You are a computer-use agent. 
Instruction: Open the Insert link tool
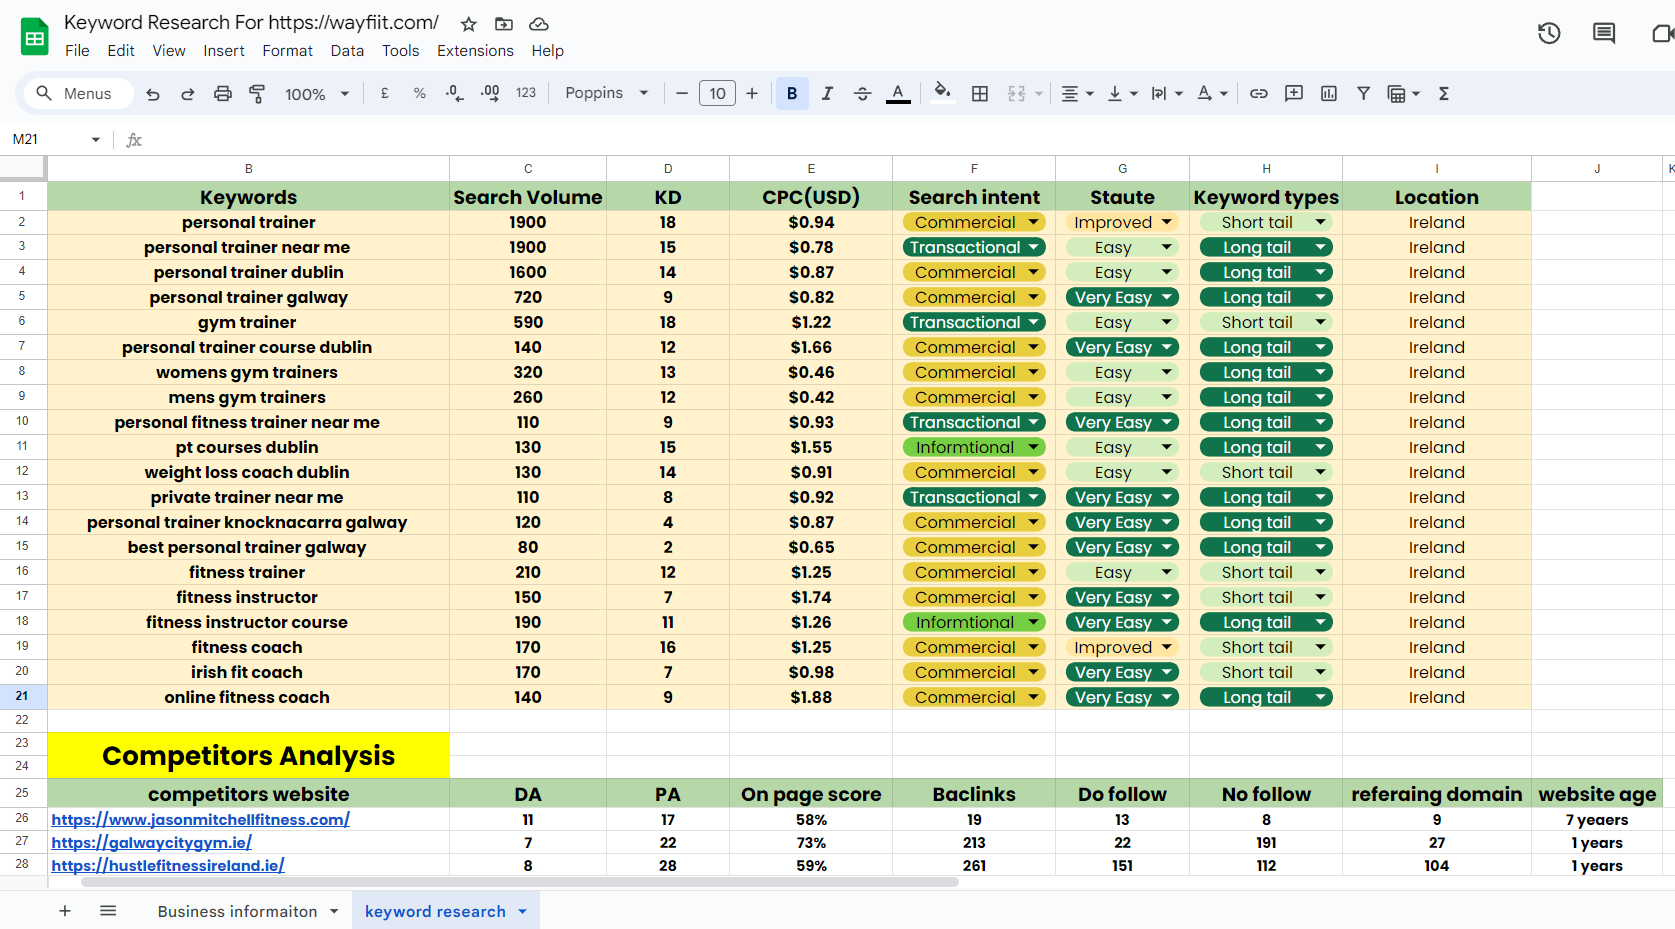pos(1259,93)
